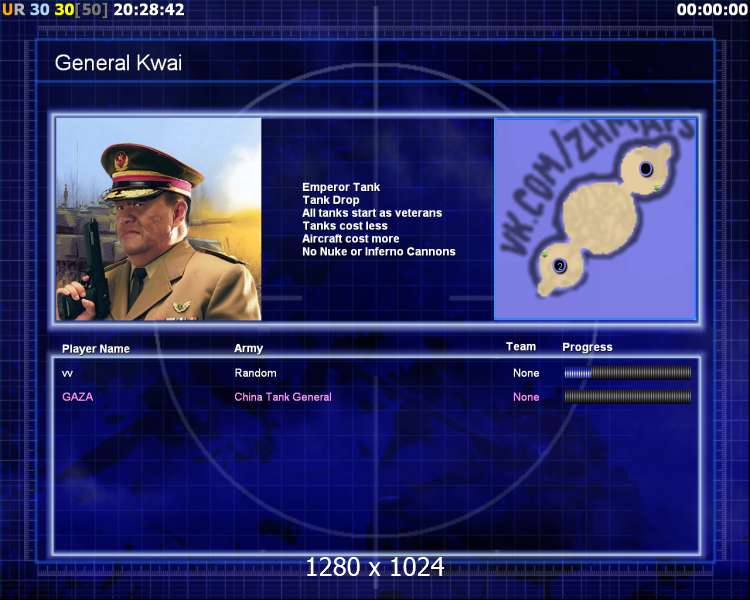Click the map preview thumbnail
This screenshot has height=600, width=750.
(x=595, y=219)
